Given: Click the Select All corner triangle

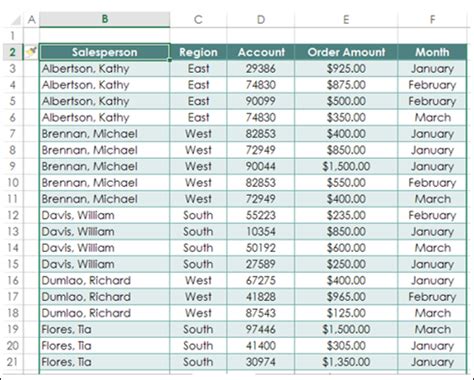Looking at the screenshot, I should point(16,20).
